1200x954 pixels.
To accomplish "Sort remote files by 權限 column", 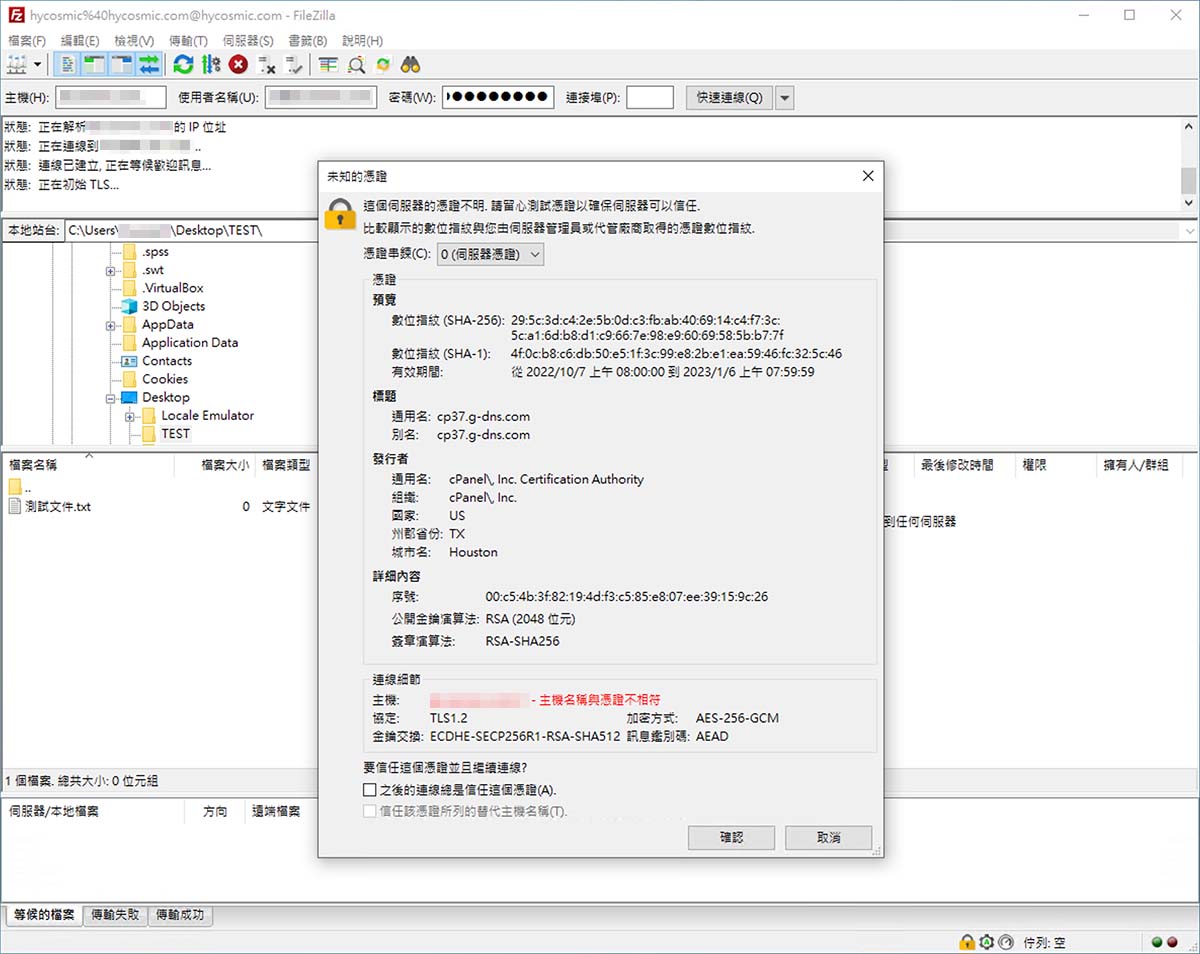I will click(x=1054, y=465).
